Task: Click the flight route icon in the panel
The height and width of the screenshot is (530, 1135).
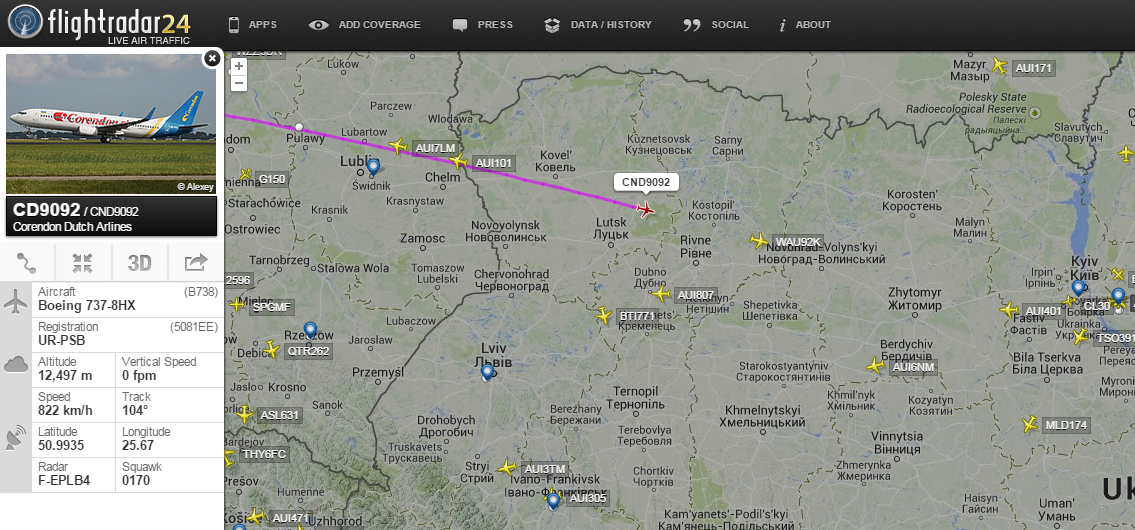Action: (28, 263)
